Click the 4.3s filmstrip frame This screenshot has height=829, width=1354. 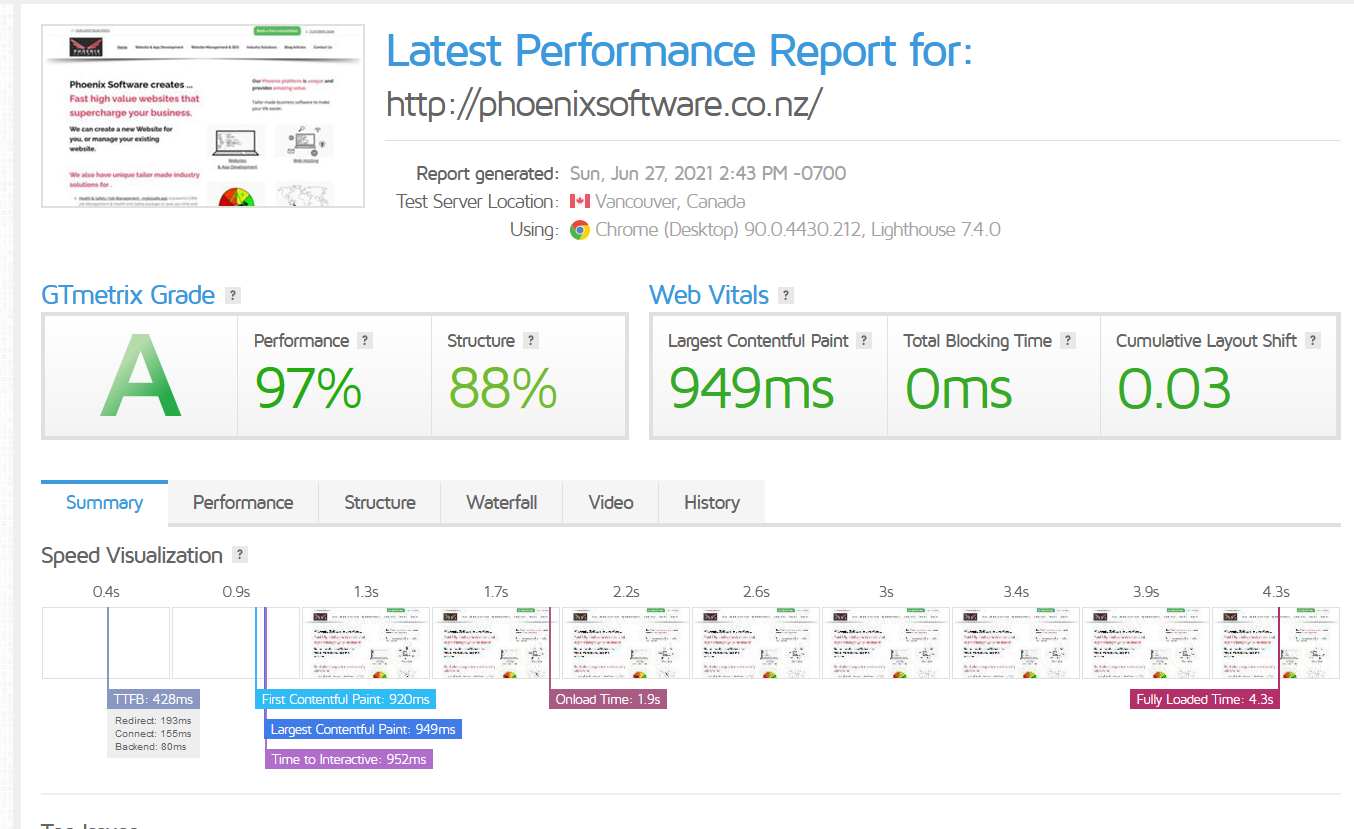(1276, 643)
